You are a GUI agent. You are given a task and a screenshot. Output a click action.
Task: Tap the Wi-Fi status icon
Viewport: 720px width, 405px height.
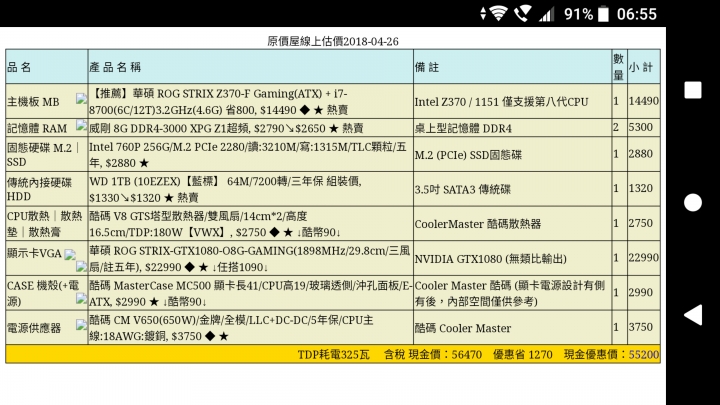[498, 14]
